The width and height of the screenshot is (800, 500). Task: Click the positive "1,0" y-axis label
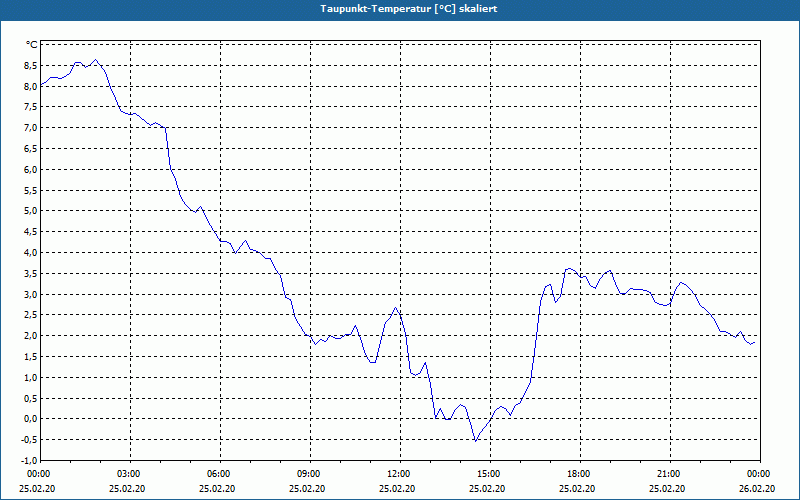pos(30,378)
